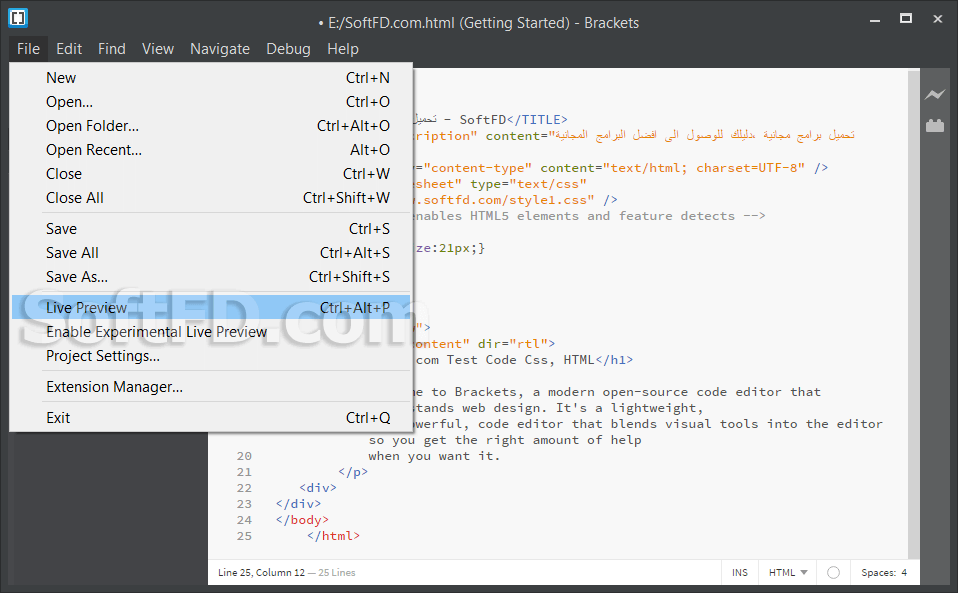Click the closing </html> tag on line 25

(x=334, y=536)
